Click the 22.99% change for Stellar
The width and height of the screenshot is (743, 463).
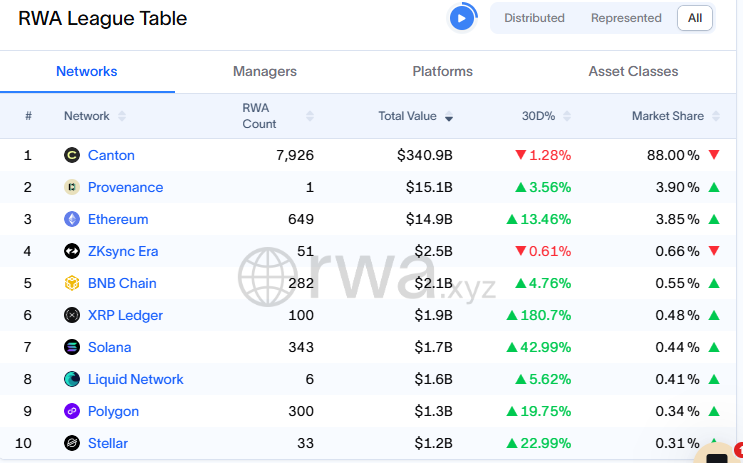[539, 443]
